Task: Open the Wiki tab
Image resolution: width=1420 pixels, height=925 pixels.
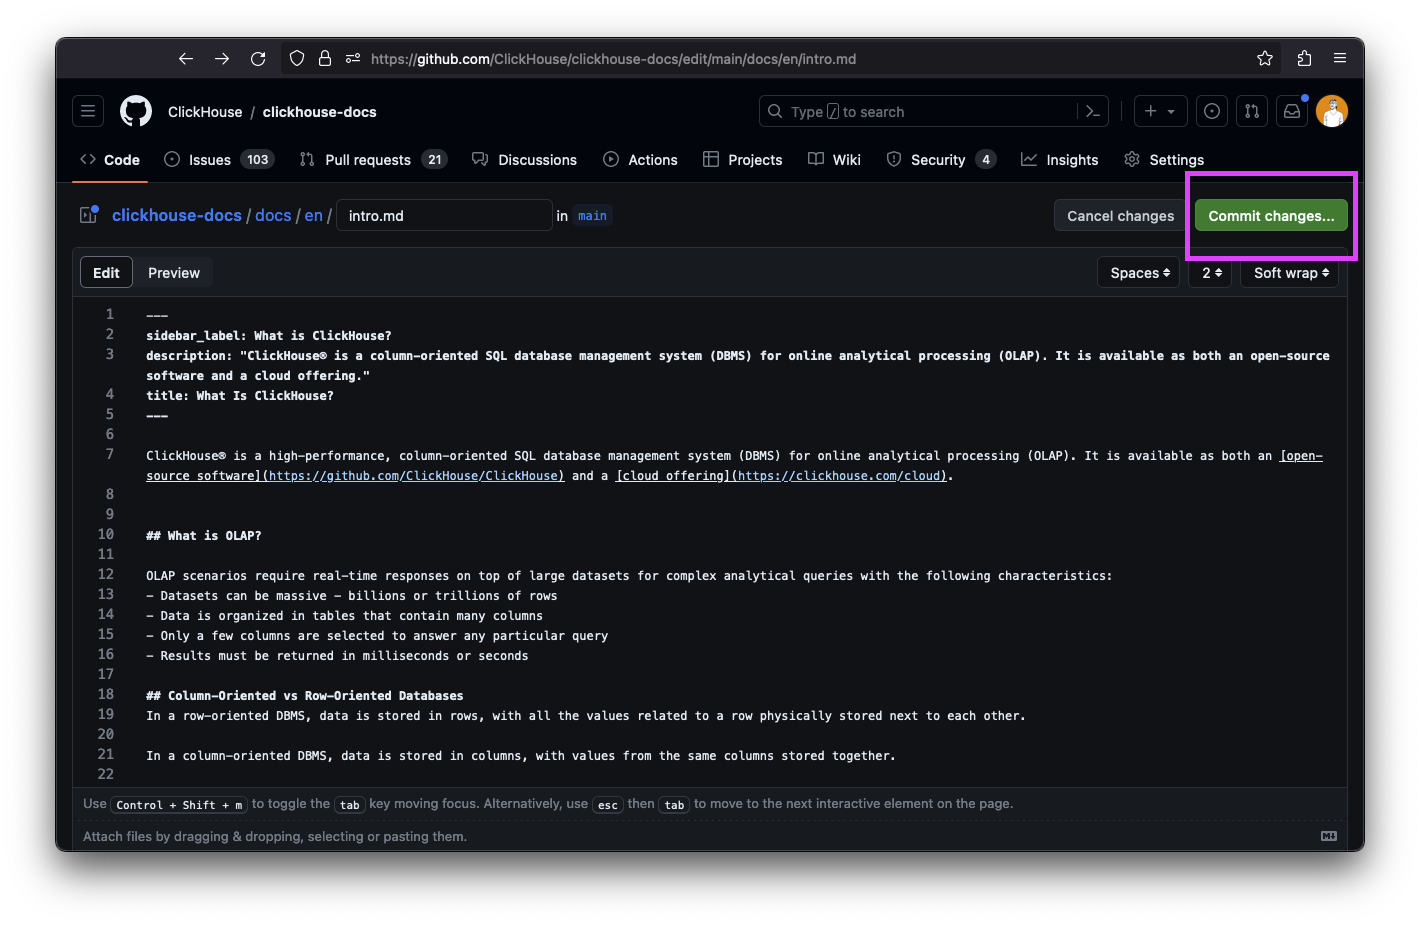Action: tap(835, 160)
